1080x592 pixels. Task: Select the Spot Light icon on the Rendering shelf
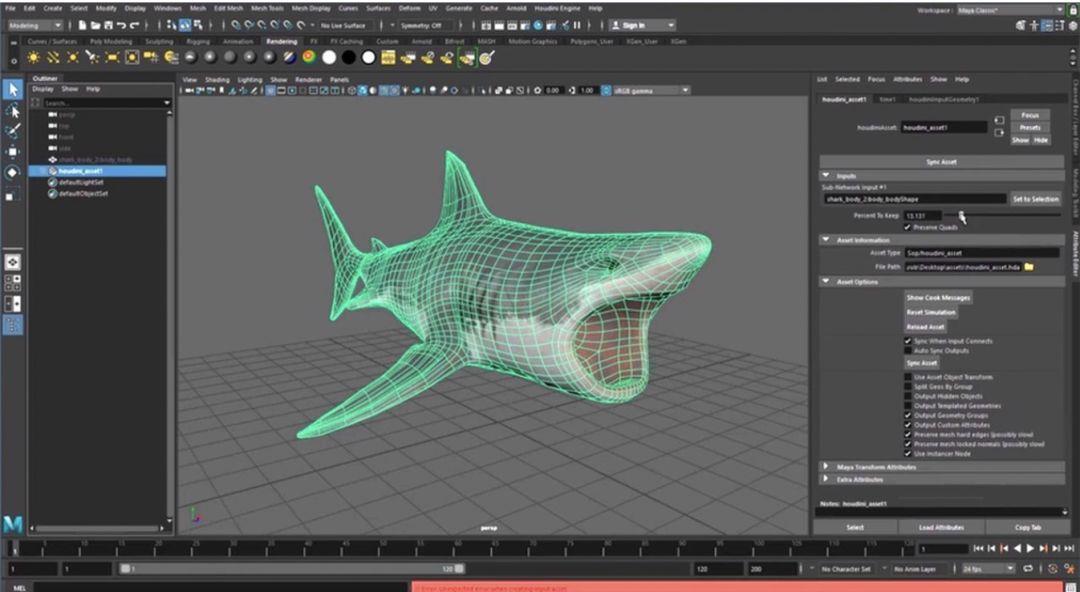(92, 59)
